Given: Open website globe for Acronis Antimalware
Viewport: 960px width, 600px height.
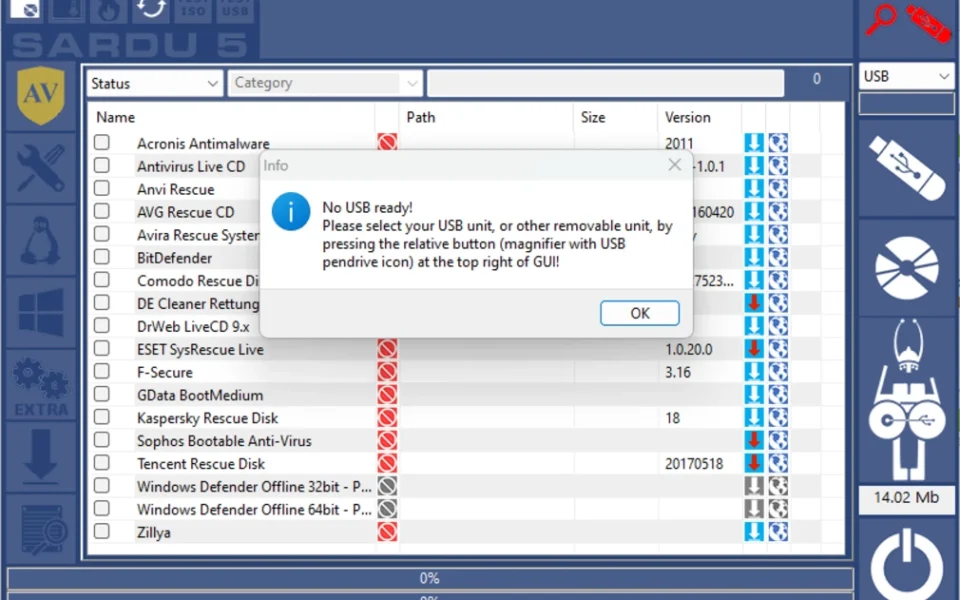Looking at the screenshot, I should (x=778, y=143).
